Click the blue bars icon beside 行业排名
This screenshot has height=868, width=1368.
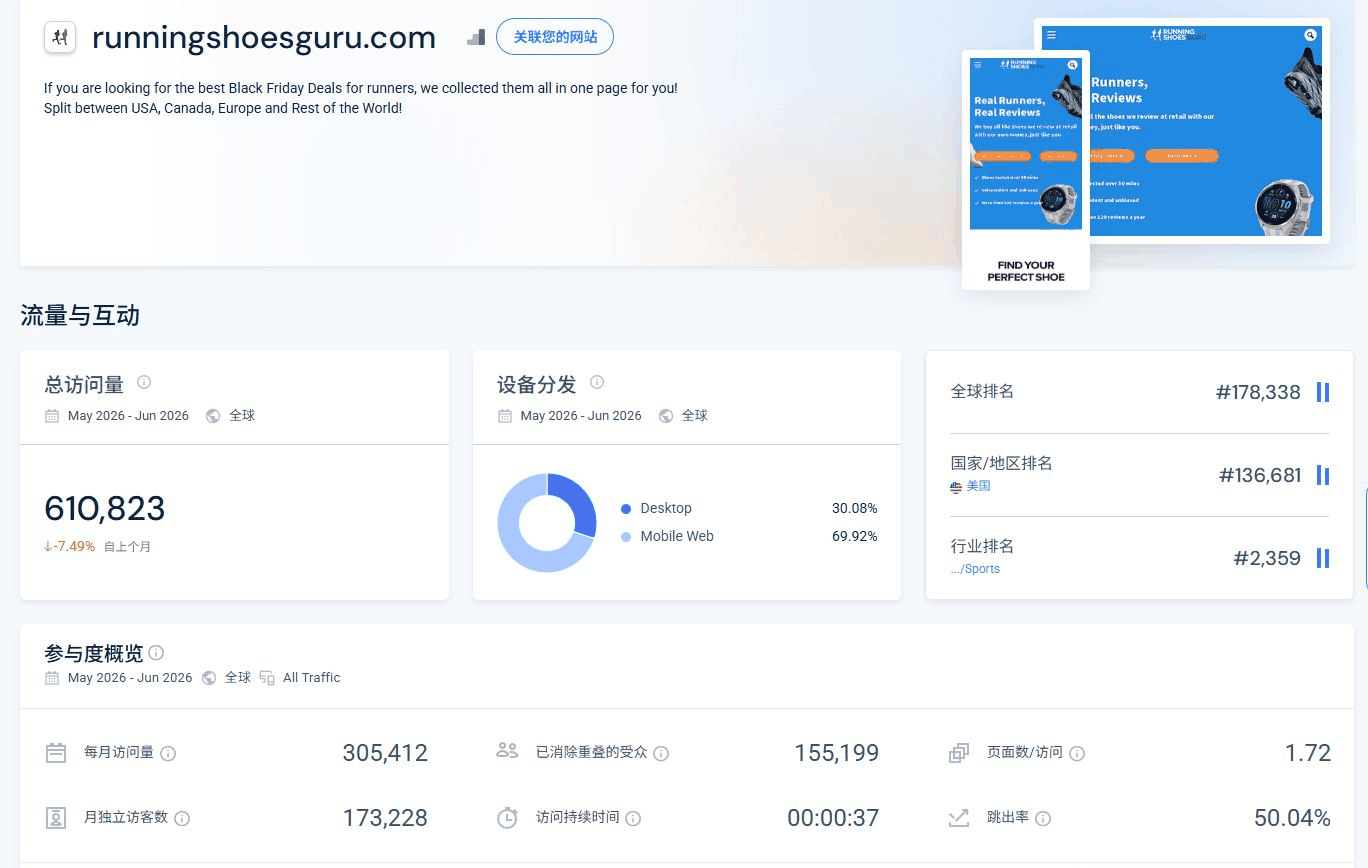tap(1323, 558)
